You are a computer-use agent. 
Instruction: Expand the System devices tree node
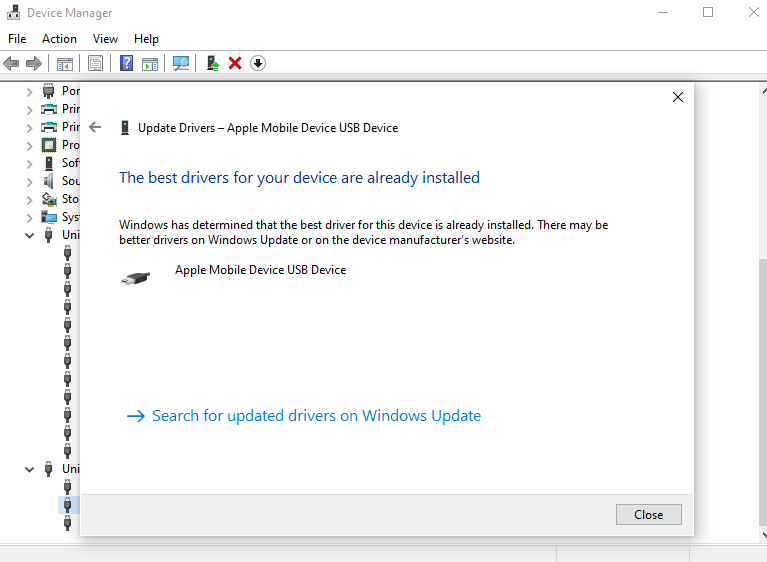(29, 218)
